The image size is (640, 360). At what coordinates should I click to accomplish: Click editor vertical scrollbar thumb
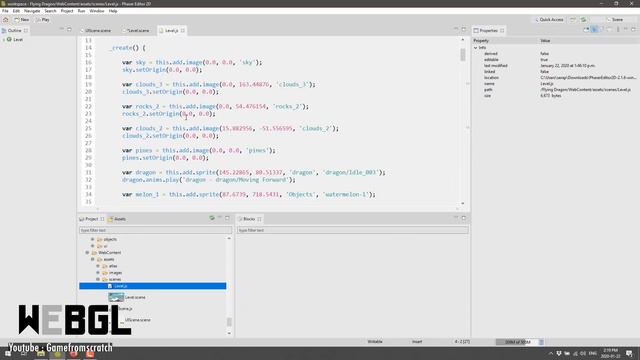coord(463,55)
